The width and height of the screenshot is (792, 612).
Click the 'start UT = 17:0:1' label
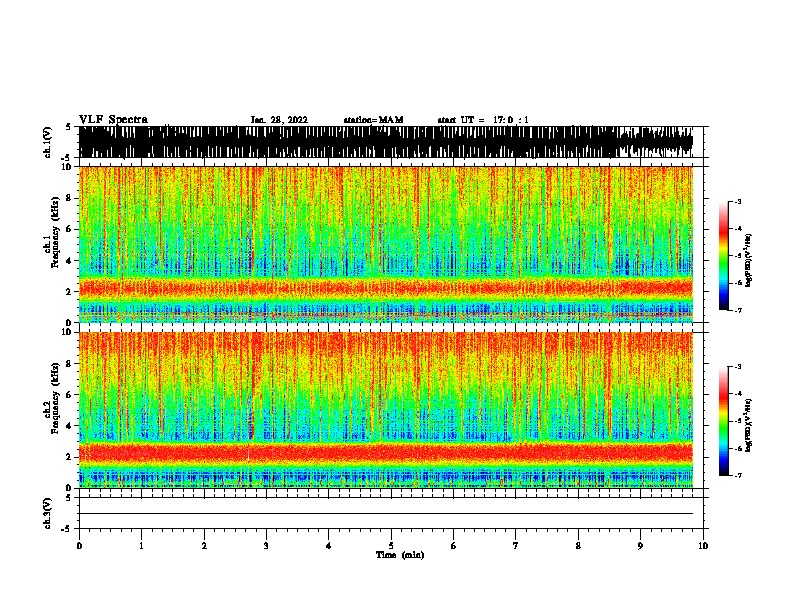pyautogui.click(x=483, y=120)
